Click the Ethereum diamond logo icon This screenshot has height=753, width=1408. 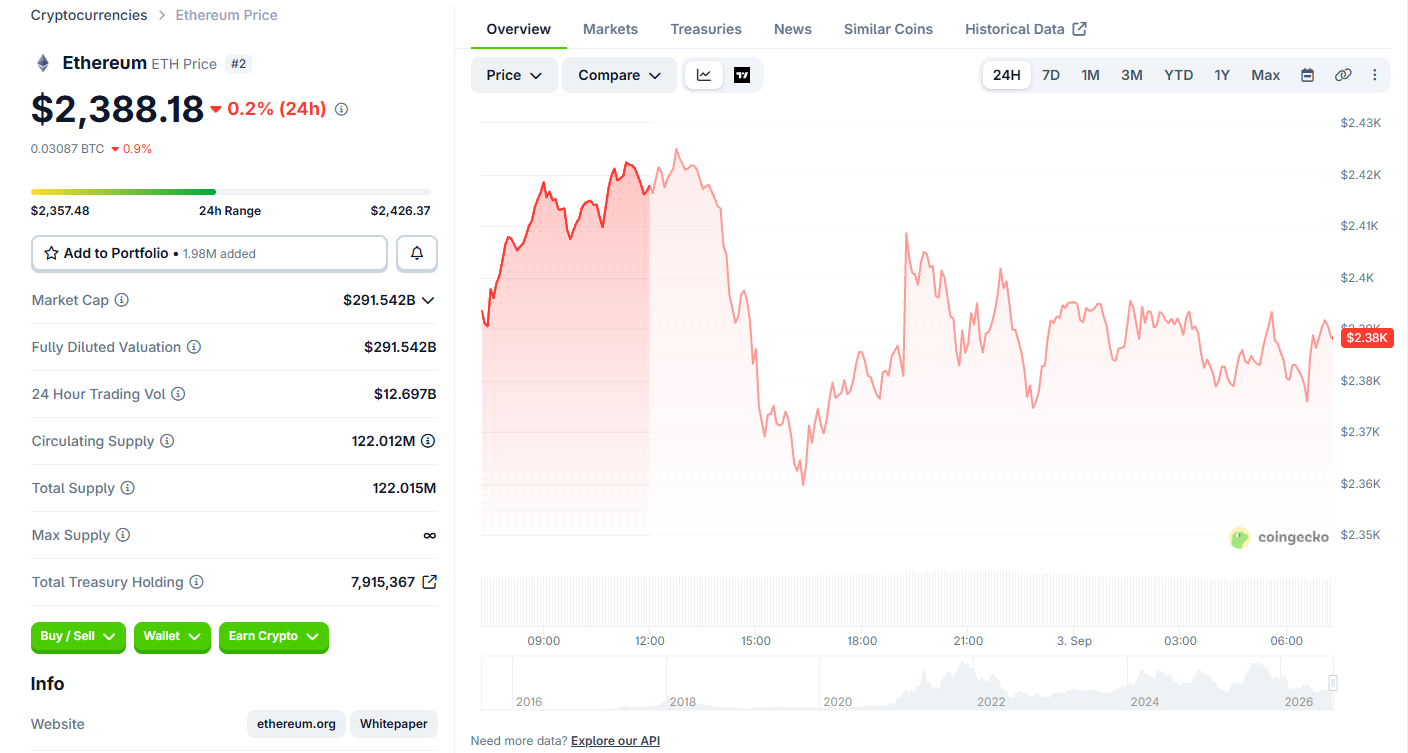coord(42,63)
